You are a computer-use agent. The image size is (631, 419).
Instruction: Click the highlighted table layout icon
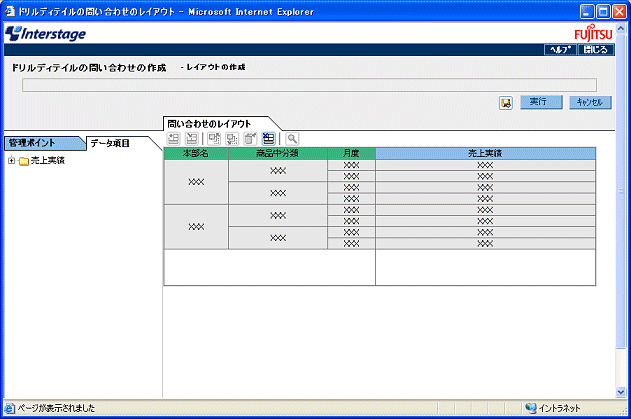269,138
